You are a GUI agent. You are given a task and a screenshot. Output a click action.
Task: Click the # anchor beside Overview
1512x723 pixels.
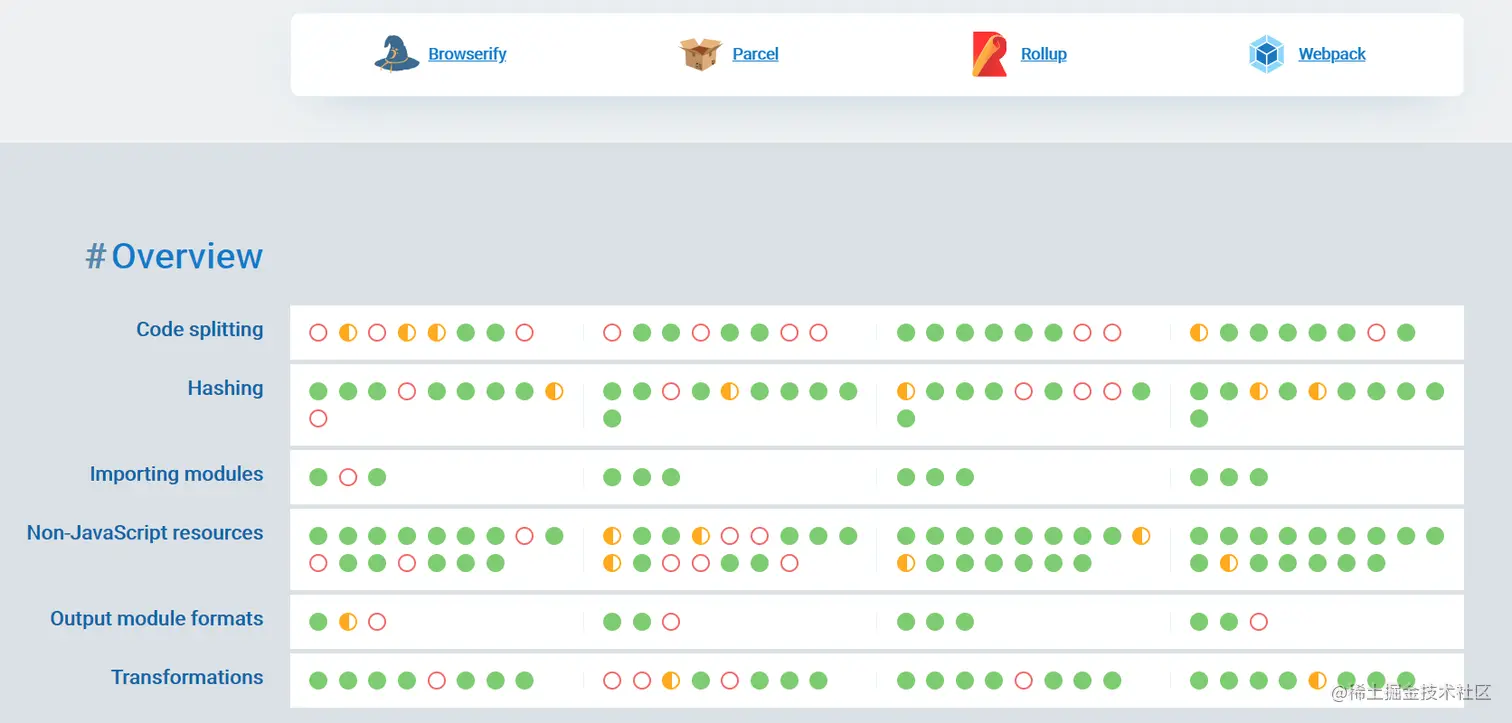click(95, 256)
